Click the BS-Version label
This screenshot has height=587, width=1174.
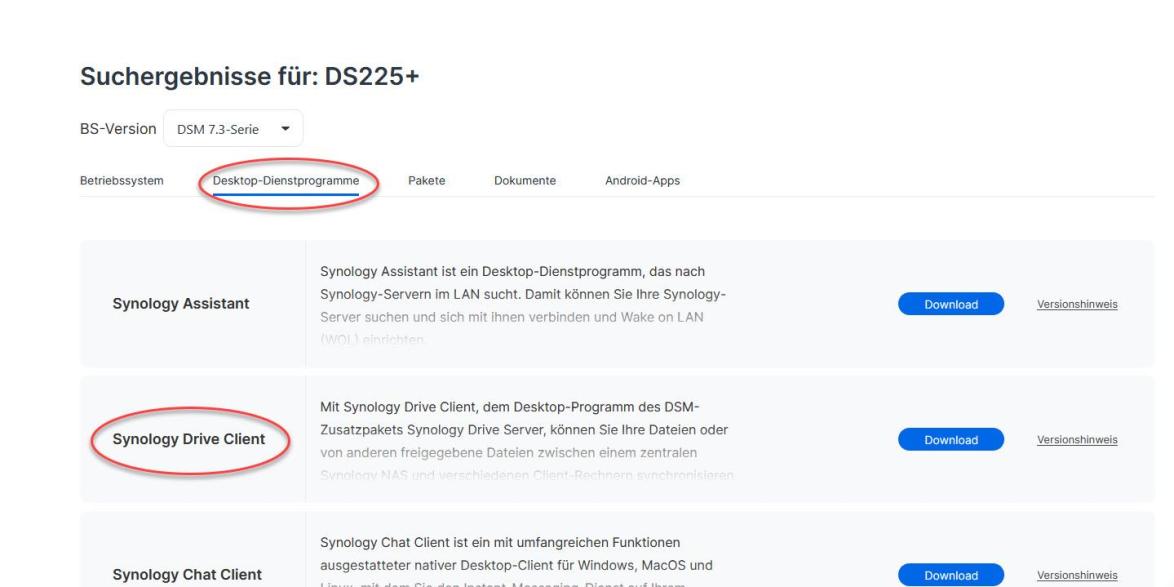[117, 130]
